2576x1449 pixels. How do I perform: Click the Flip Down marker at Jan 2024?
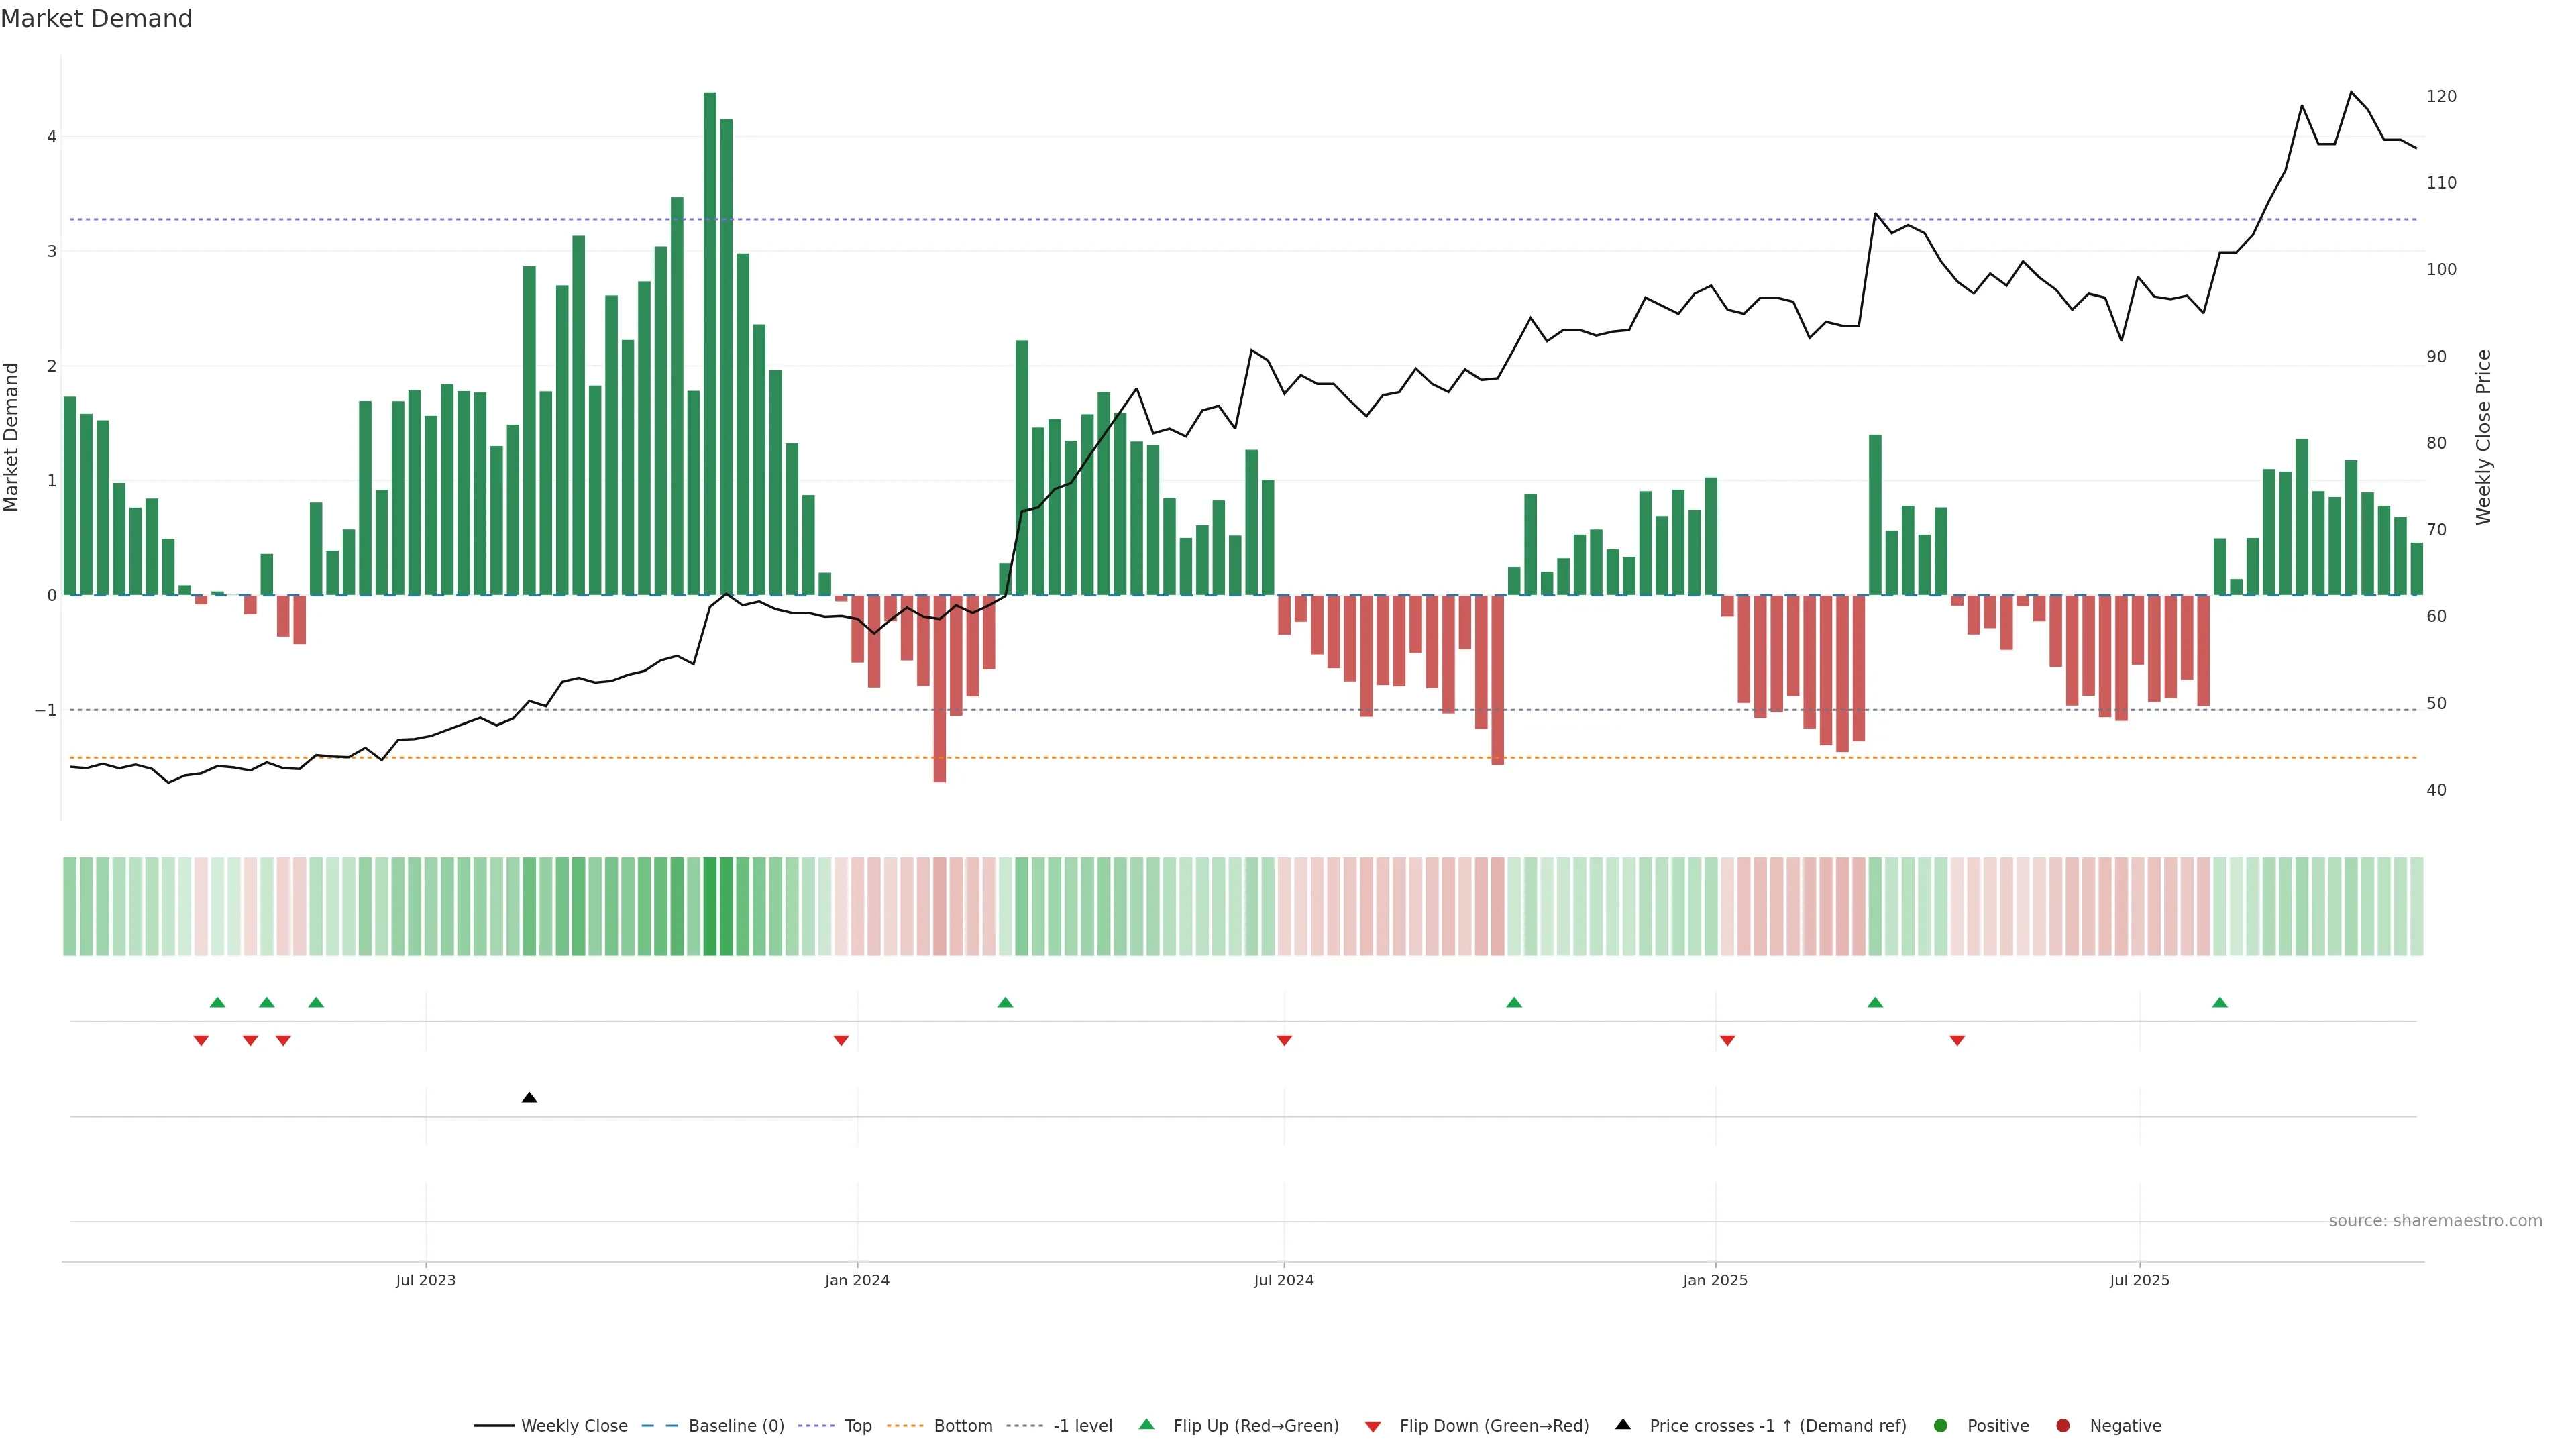point(841,1041)
